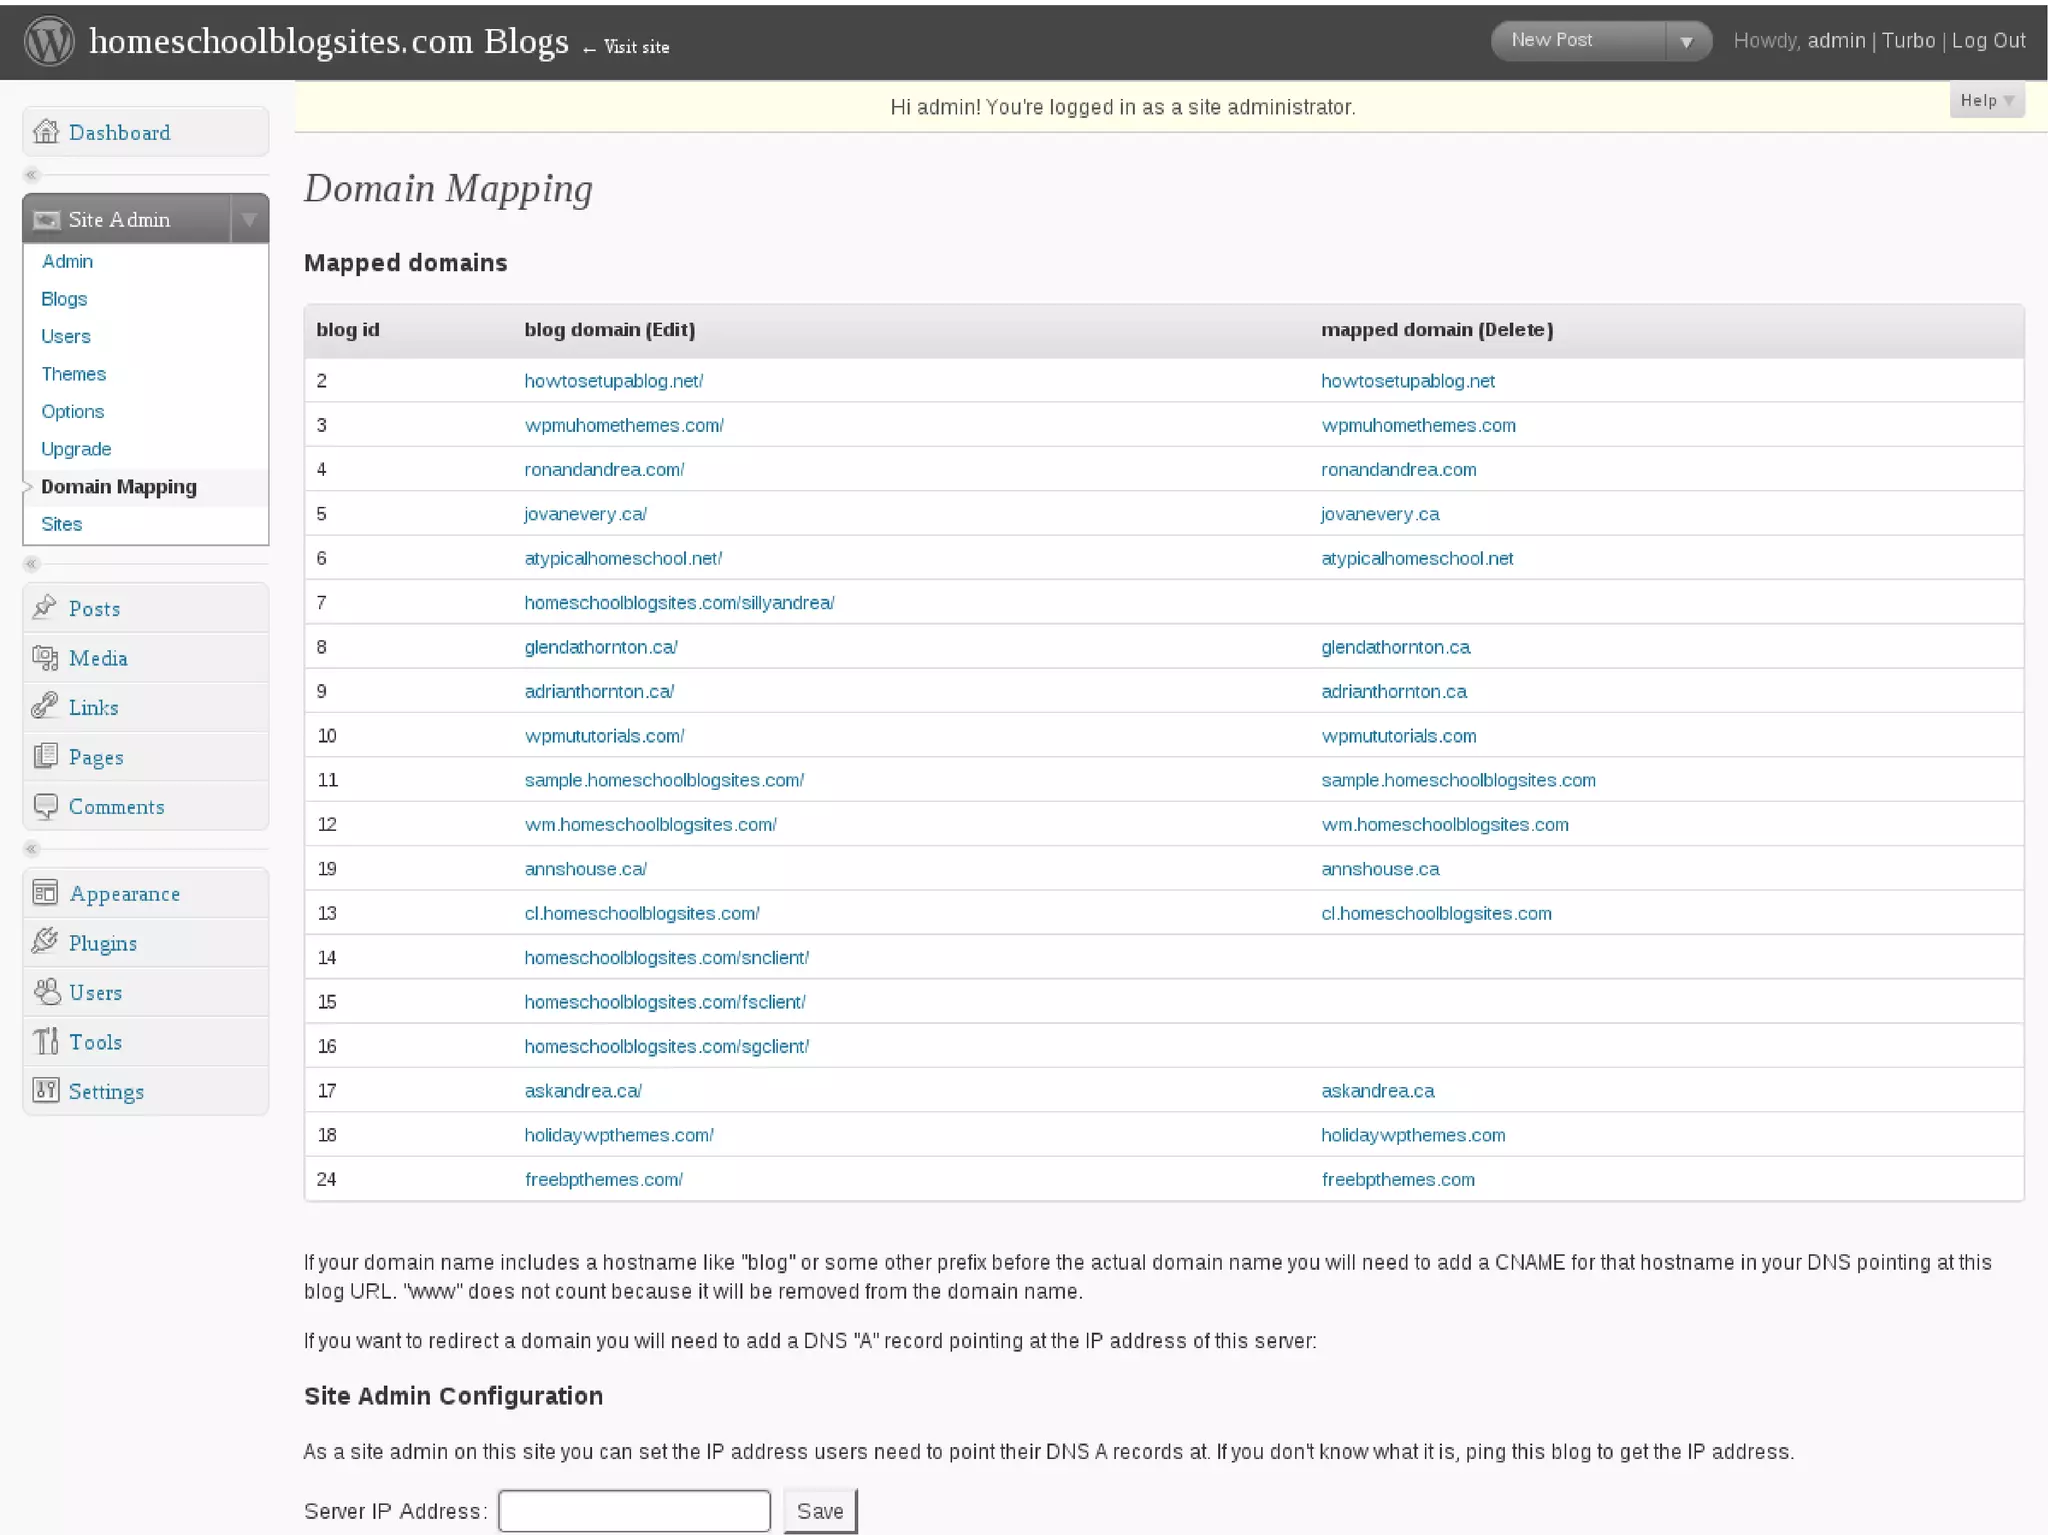Click the Tools icon in sidebar
The width and height of the screenshot is (2048, 1535).
pyautogui.click(x=45, y=1041)
